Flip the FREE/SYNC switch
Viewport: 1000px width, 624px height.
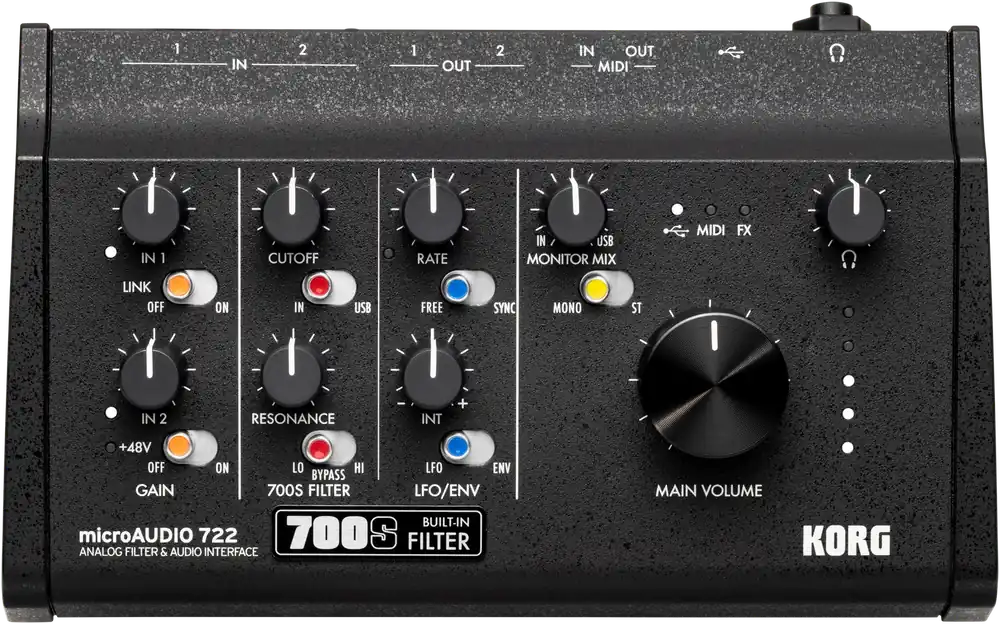coord(467,288)
